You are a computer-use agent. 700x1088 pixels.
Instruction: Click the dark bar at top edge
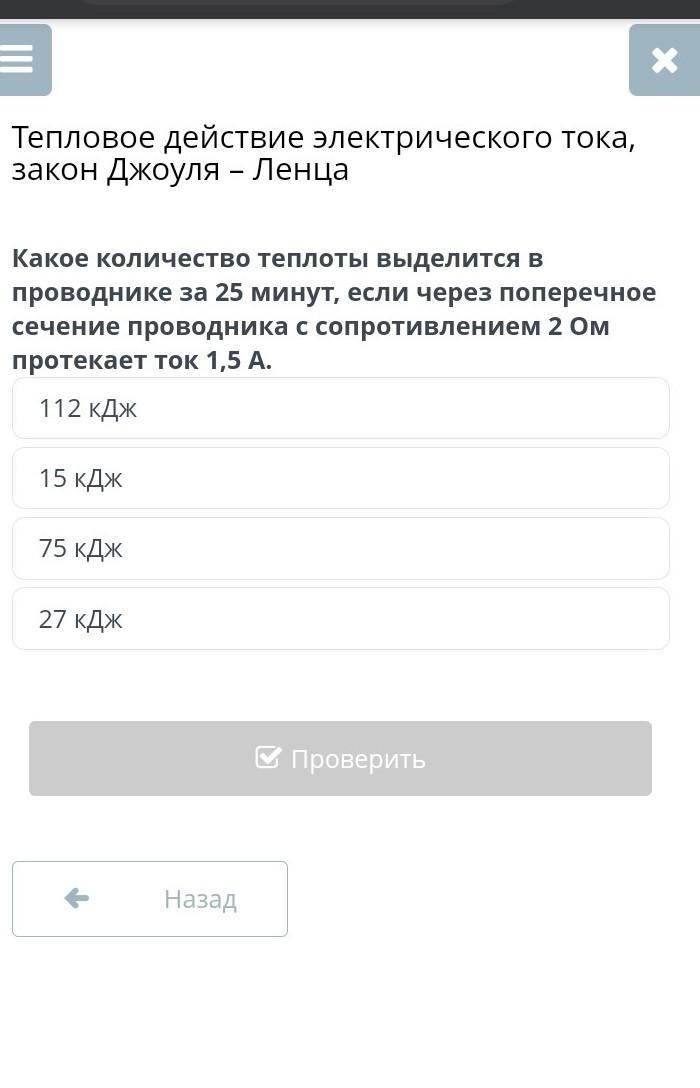point(350,8)
